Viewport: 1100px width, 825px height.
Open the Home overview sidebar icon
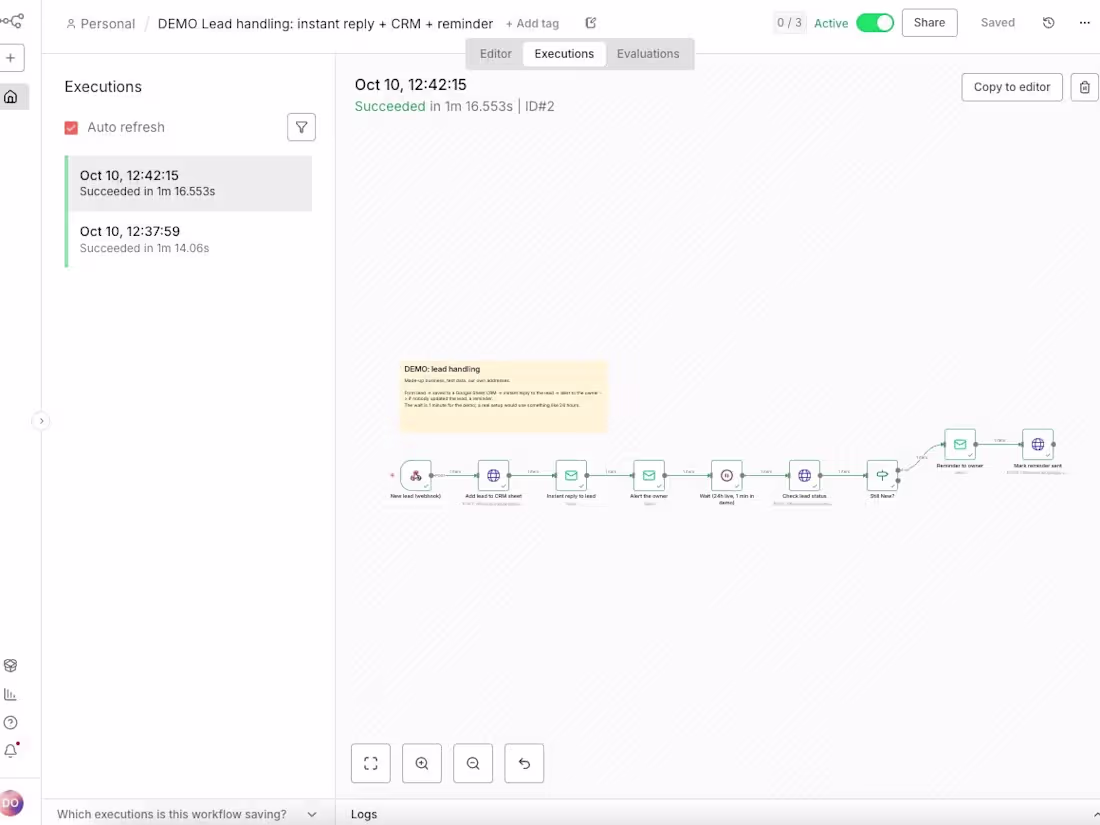click(x=11, y=97)
